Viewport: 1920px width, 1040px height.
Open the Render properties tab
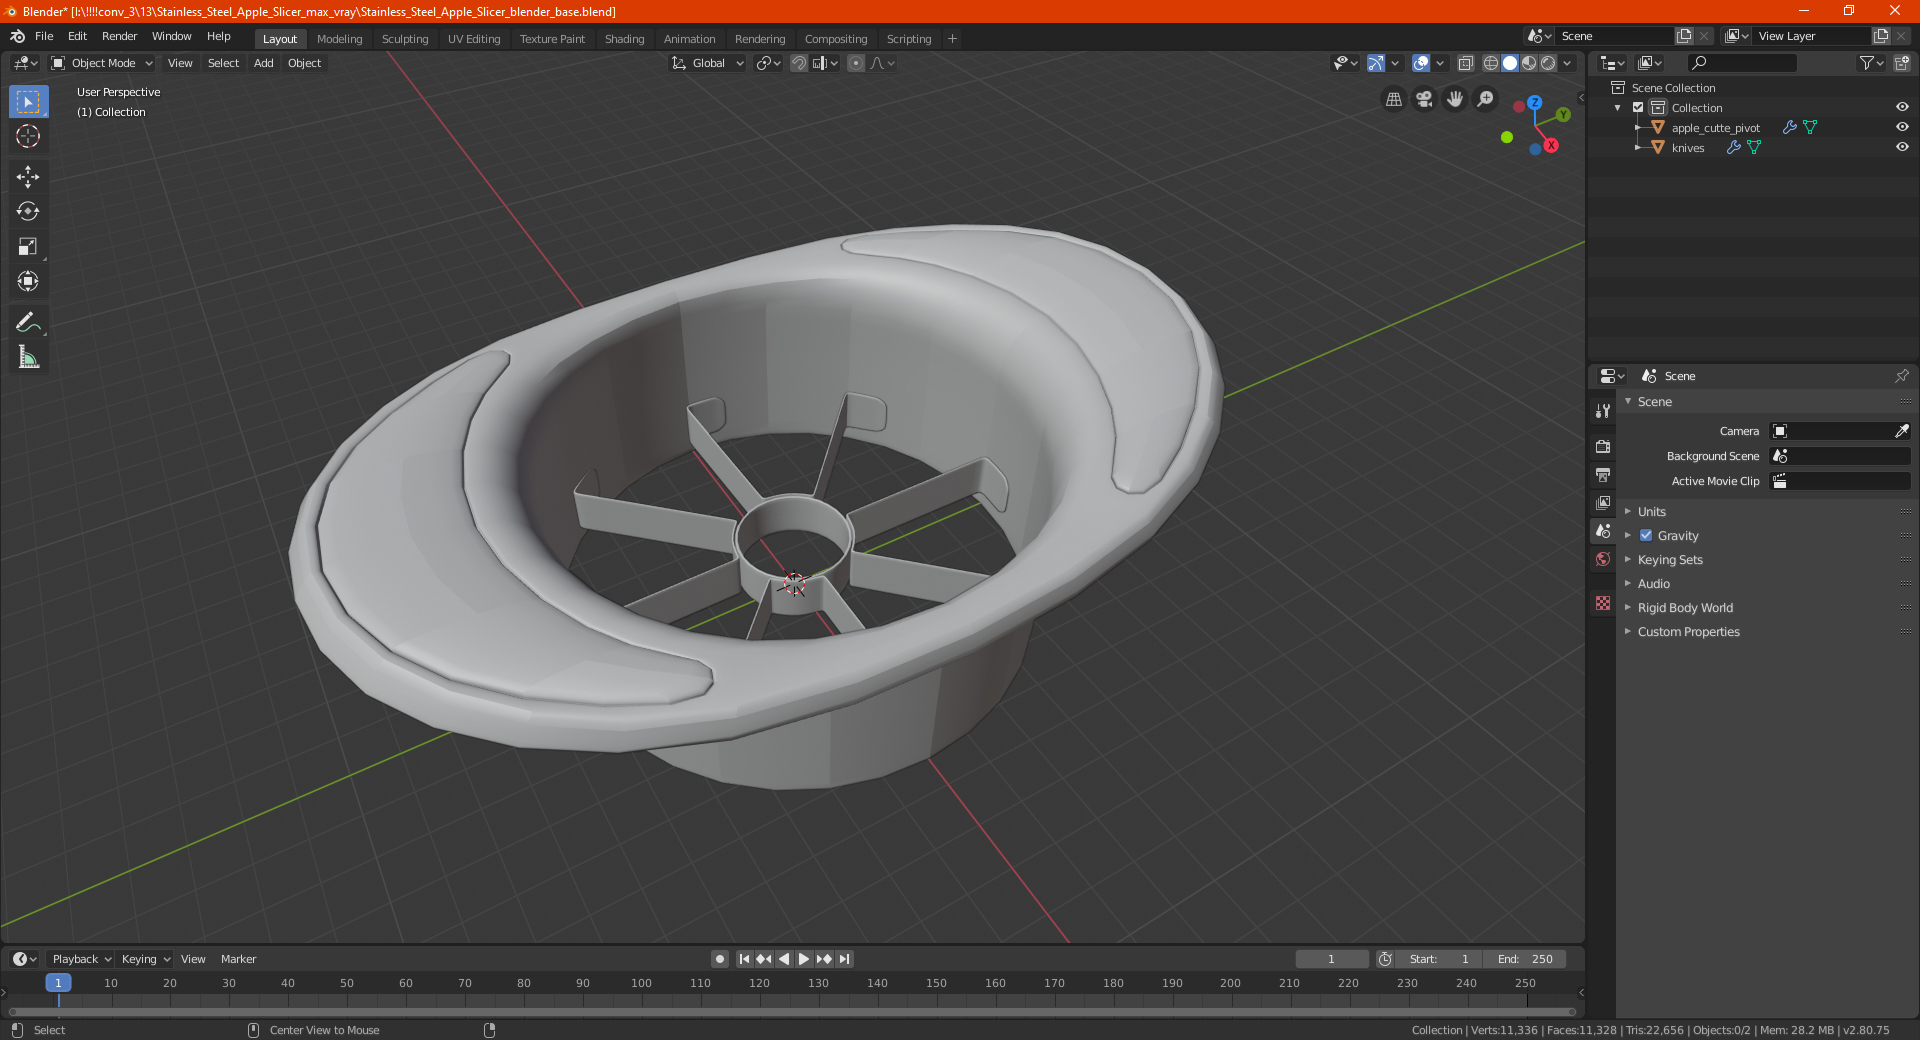(1603, 446)
